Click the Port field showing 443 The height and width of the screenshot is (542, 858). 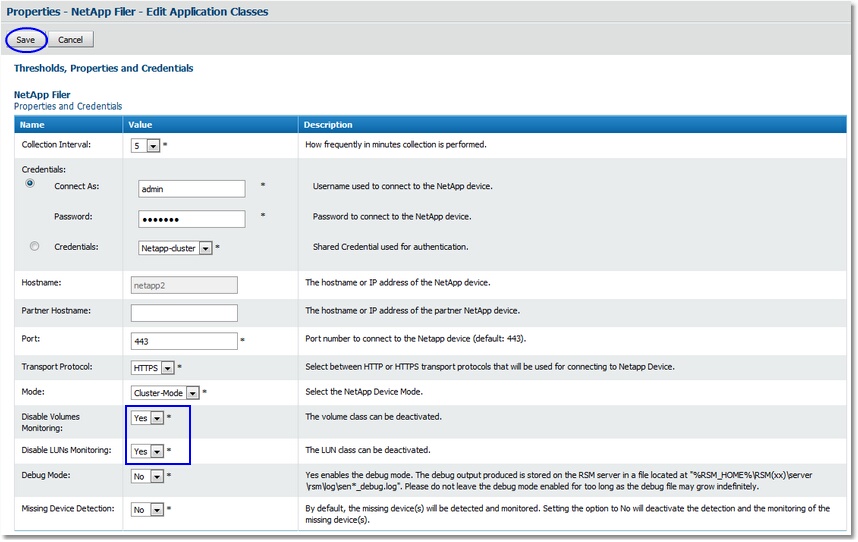pyautogui.click(x=184, y=341)
